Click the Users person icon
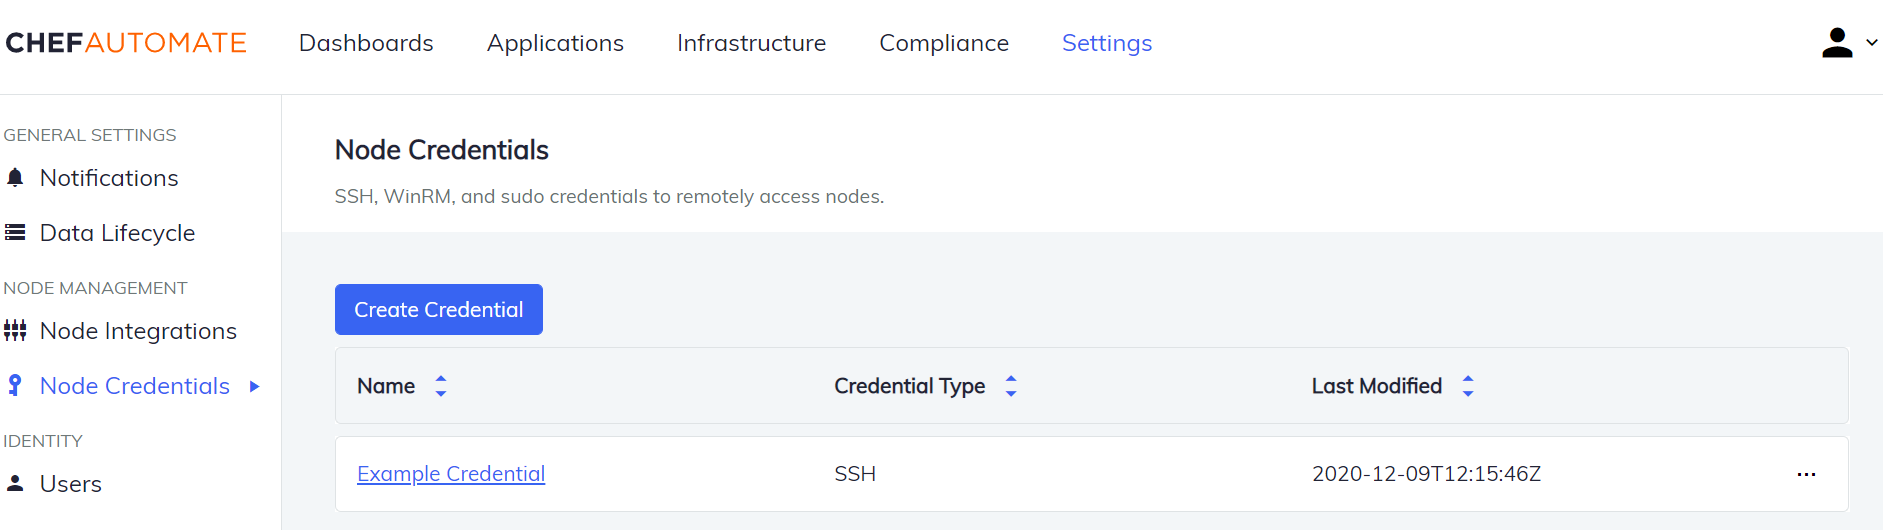Viewport: 1883px width, 530px height. click(x=15, y=484)
